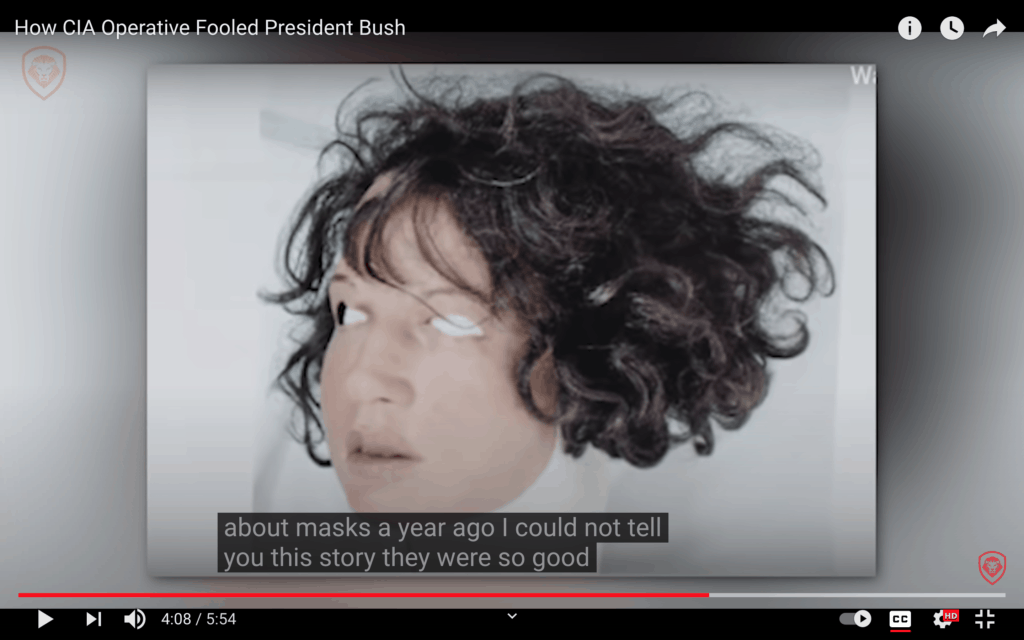
Task: Open the info cards icon
Action: 910,28
